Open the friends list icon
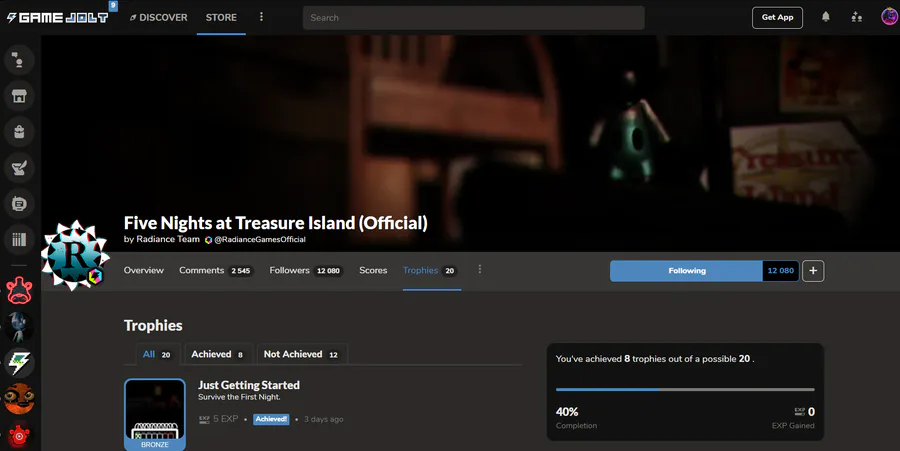The height and width of the screenshot is (451, 900). point(856,17)
